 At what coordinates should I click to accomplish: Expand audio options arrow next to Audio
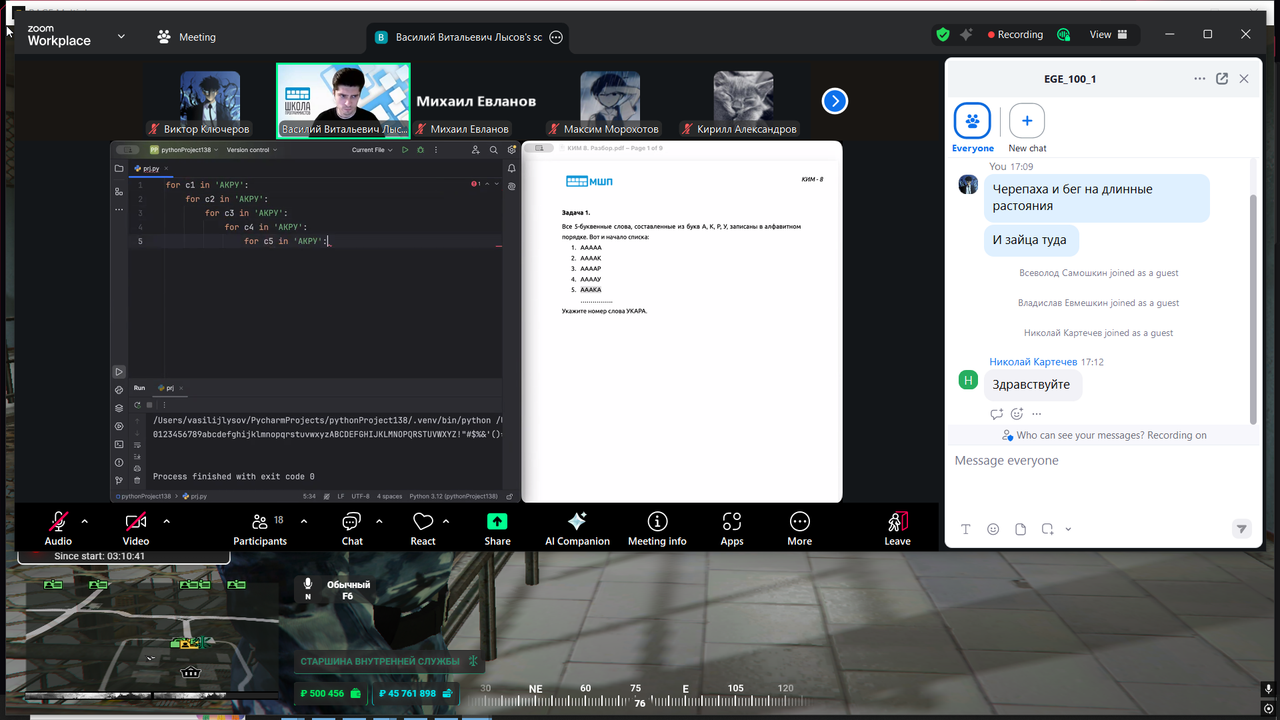84,521
